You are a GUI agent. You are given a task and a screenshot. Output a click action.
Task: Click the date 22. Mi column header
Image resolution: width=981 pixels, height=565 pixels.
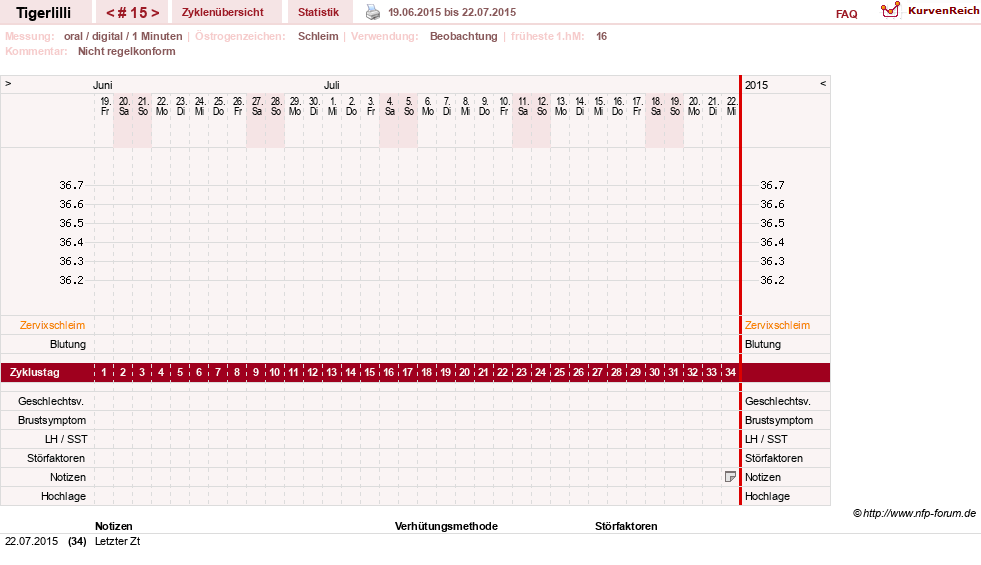click(x=731, y=106)
